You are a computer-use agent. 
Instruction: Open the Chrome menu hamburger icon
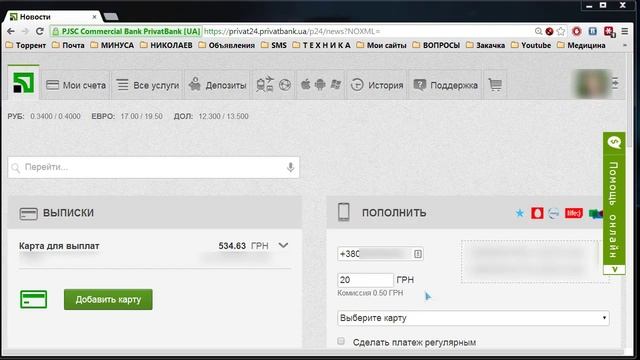tap(624, 31)
